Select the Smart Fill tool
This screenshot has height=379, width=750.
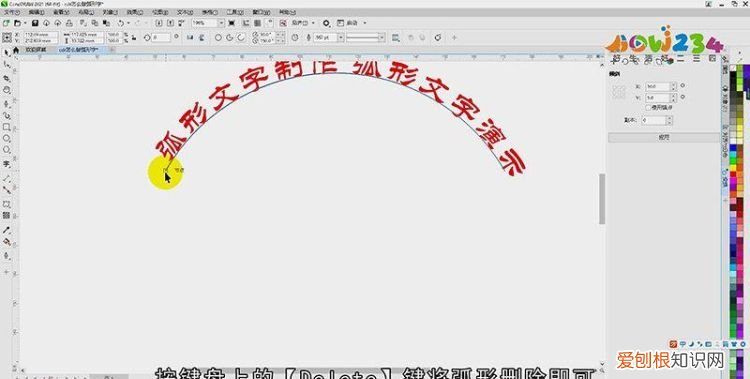coord(7,256)
